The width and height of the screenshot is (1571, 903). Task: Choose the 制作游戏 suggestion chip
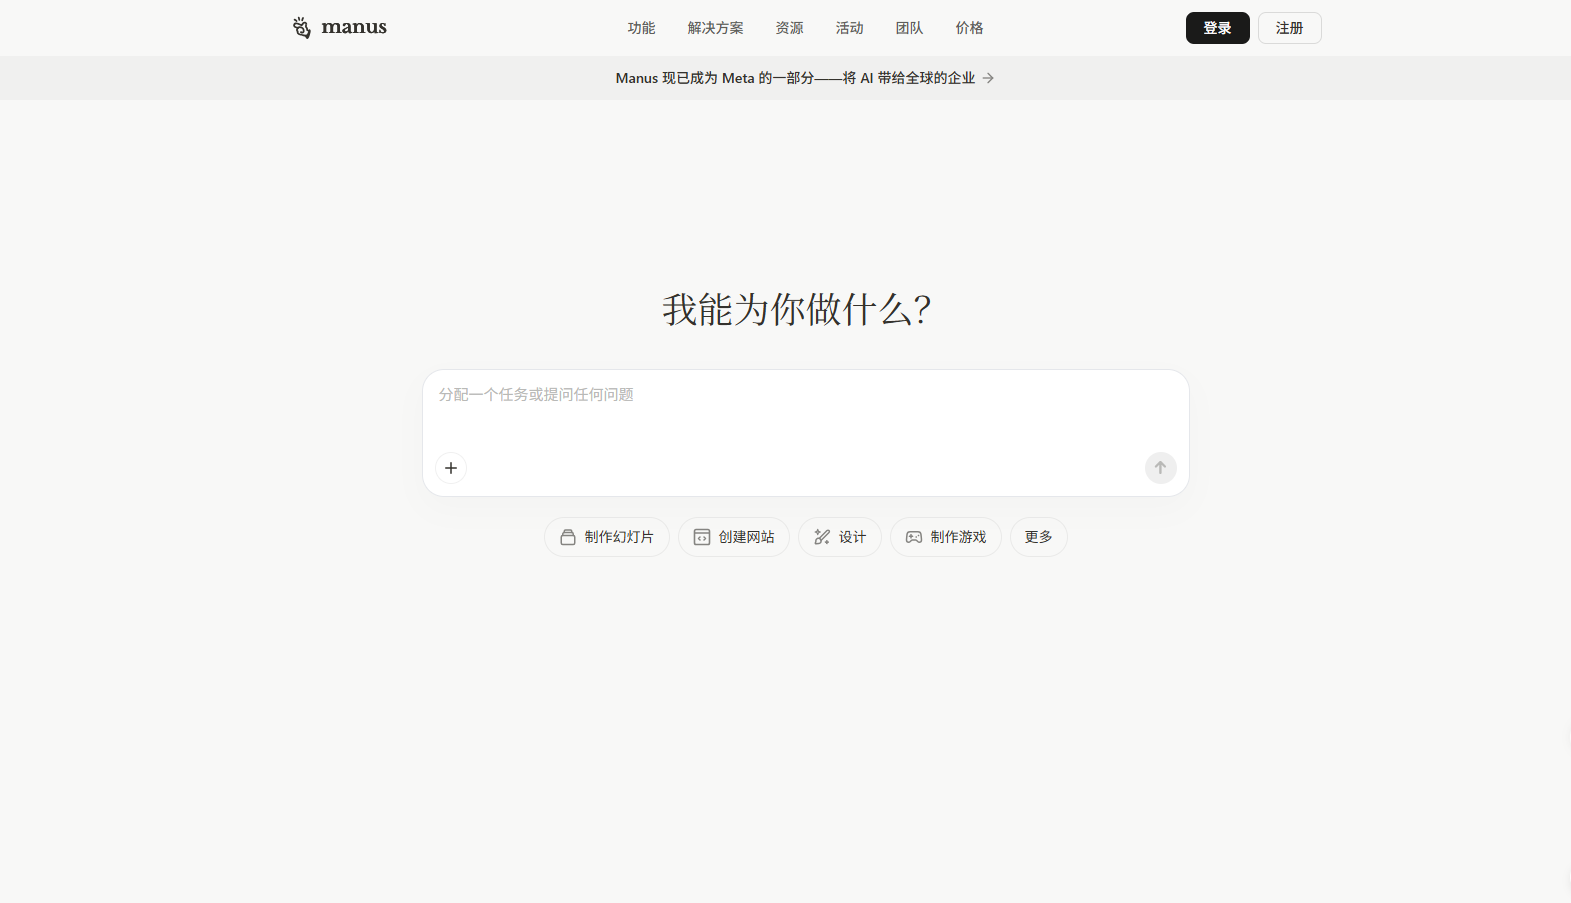(946, 537)
